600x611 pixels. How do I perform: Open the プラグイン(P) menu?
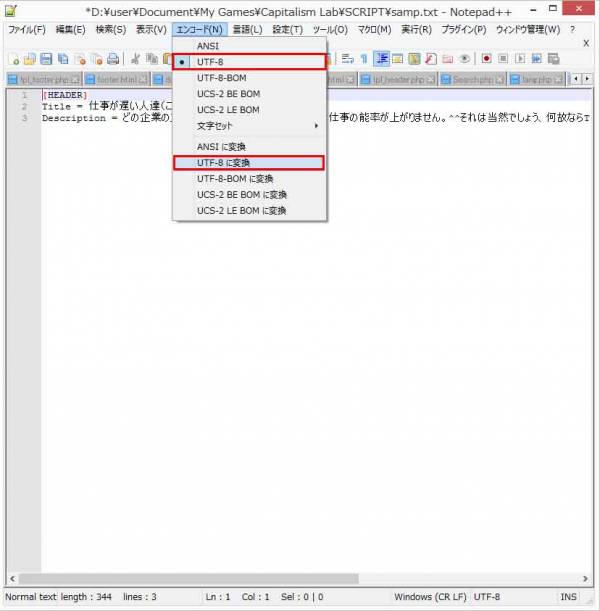pyautogui.click(x=464, y=30)
